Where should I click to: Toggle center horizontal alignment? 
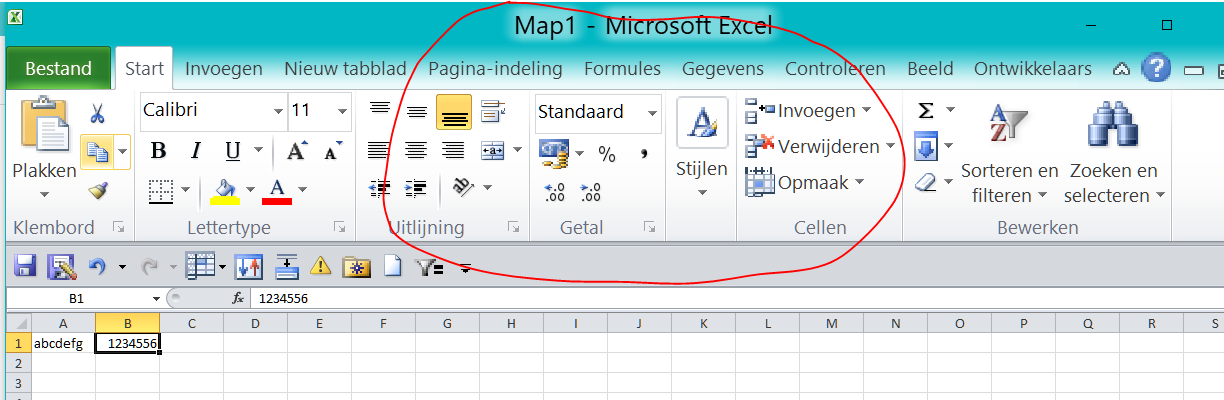point(416,150)
